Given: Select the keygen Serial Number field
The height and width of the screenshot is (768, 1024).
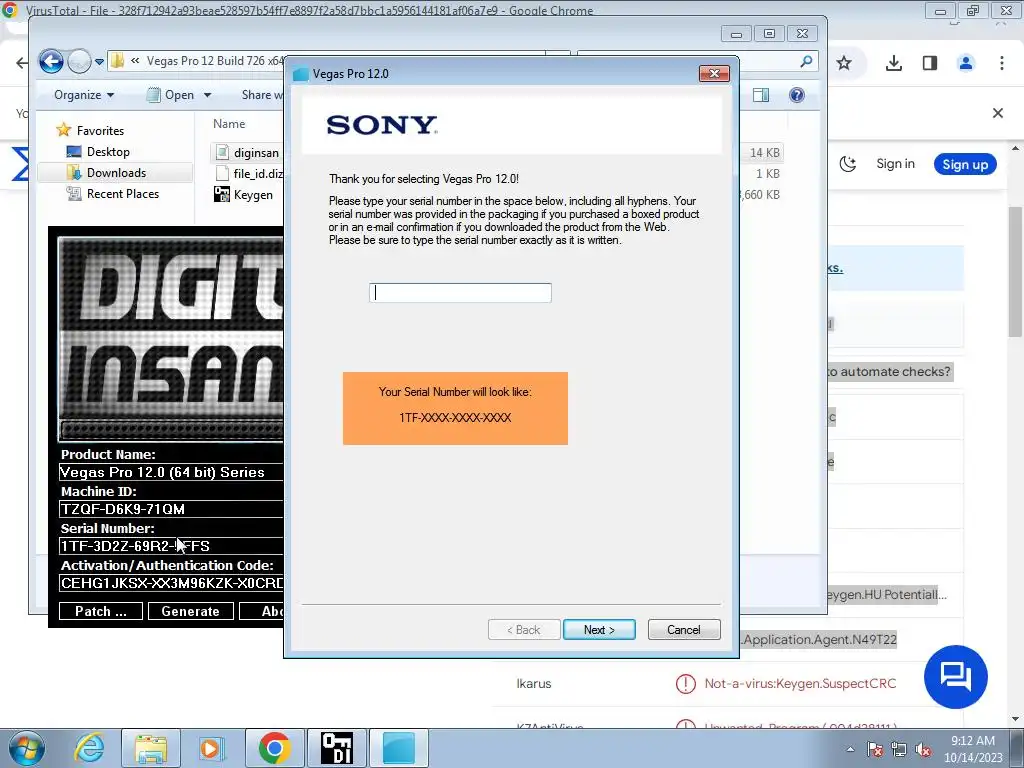Looking at the screenshot, I should (171, 546).
